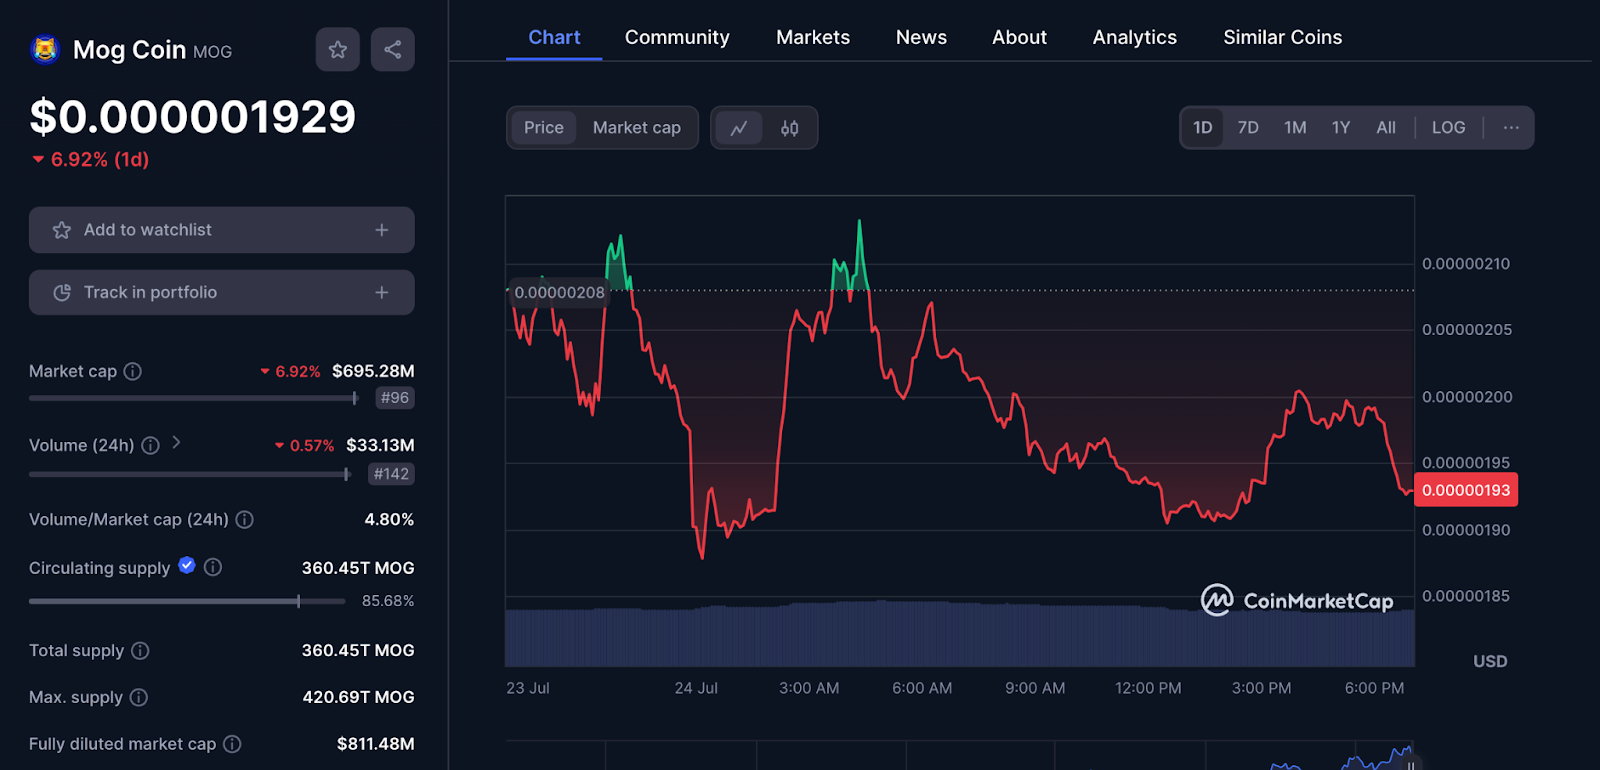Click the #96 market cap rank badge
Screen dimensions: 1600x770
395,398
